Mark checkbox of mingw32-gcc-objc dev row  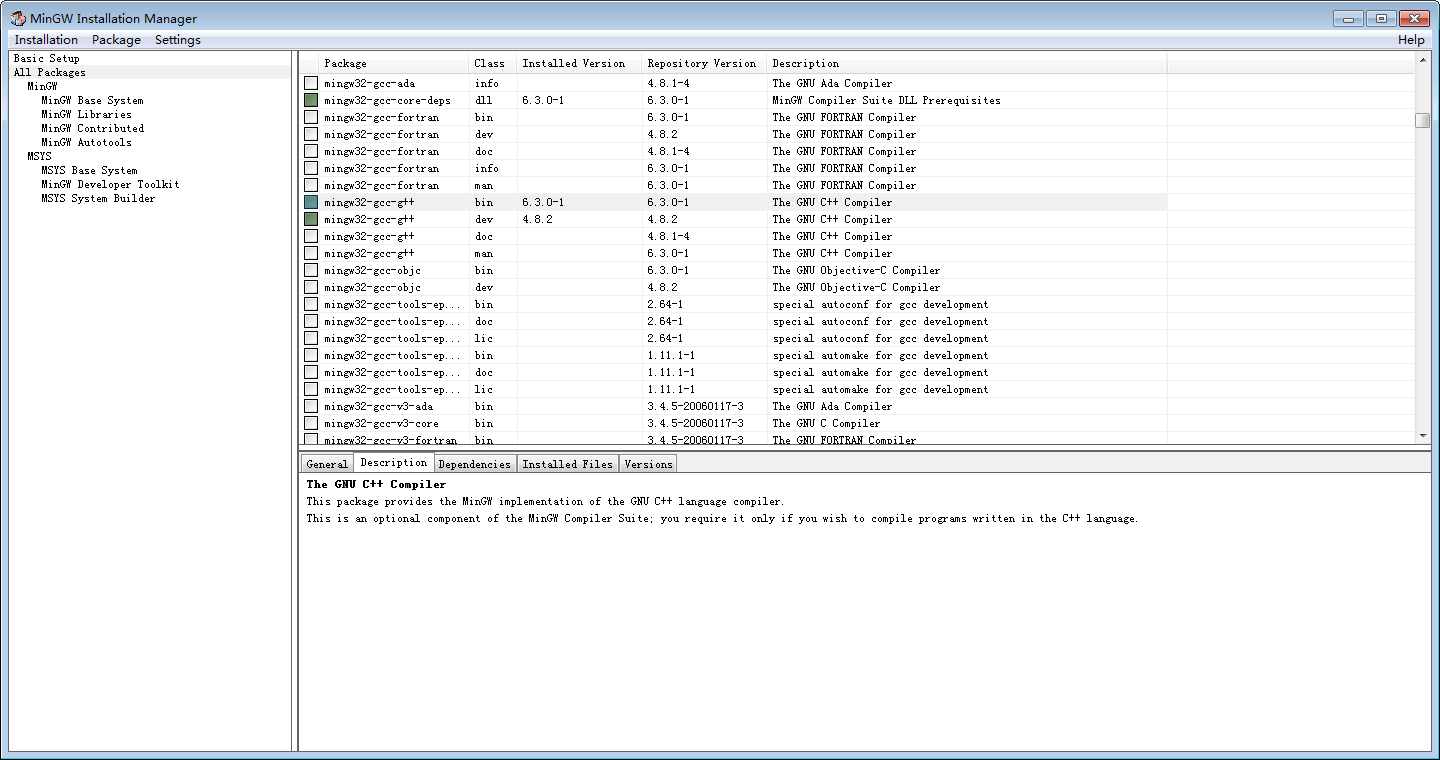pos(311,287)
